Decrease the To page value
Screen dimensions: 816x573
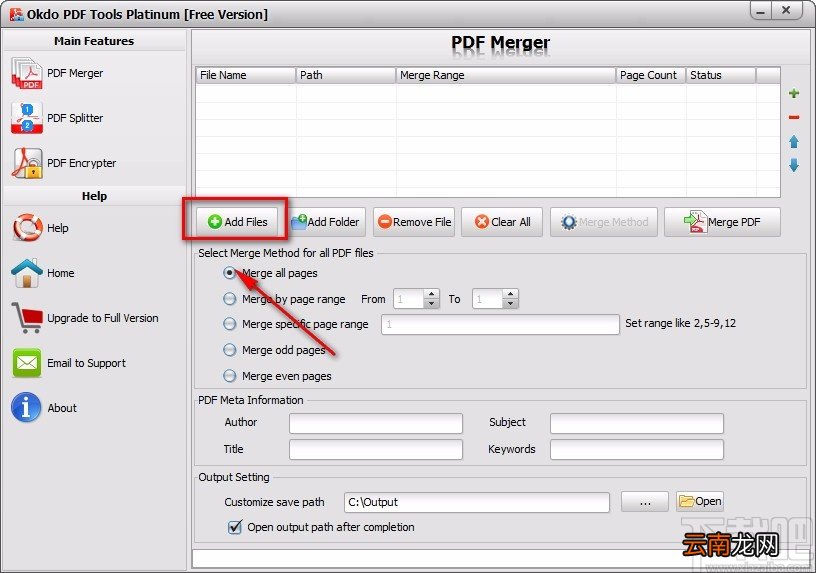click(511, 303)
